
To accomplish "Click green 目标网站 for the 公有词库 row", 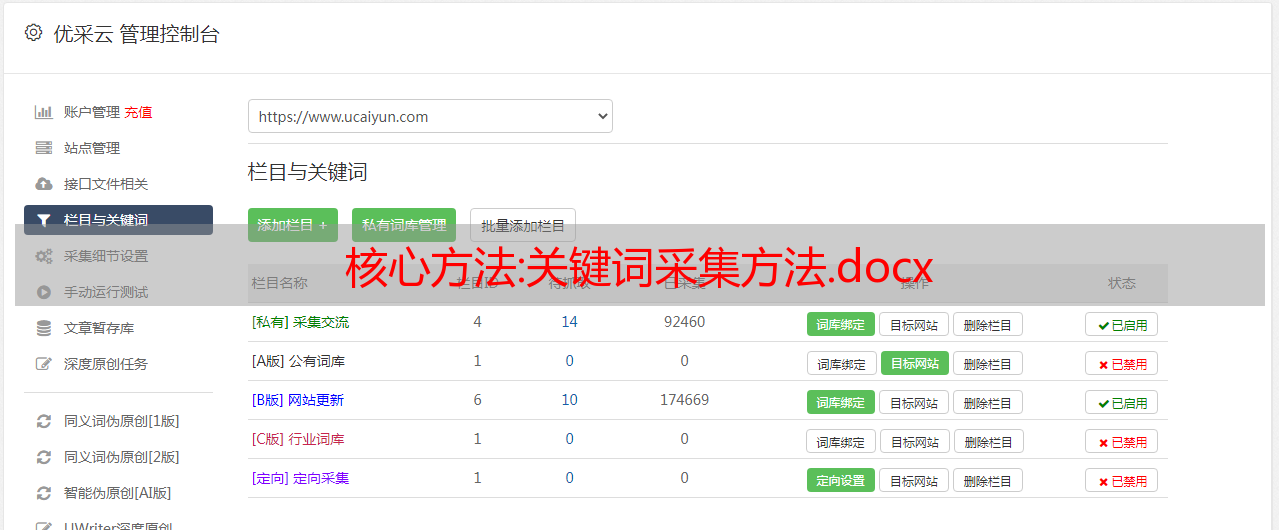I will (915, 363).
